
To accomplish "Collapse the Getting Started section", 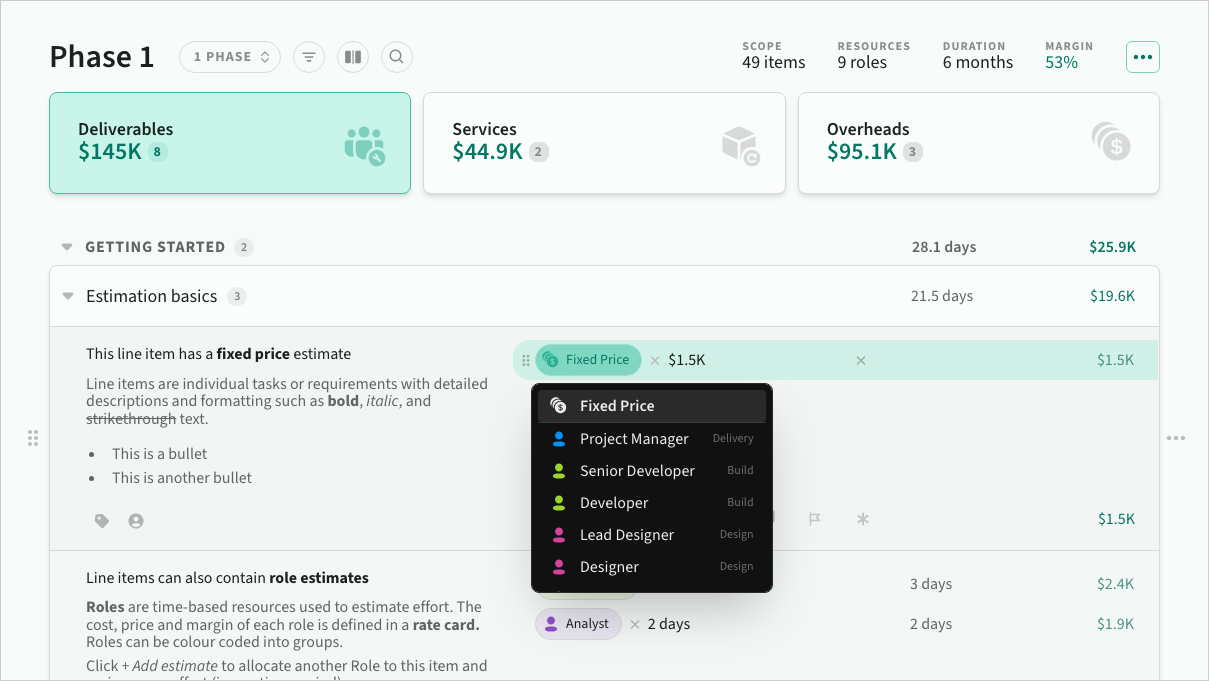I will click(67, 247).
